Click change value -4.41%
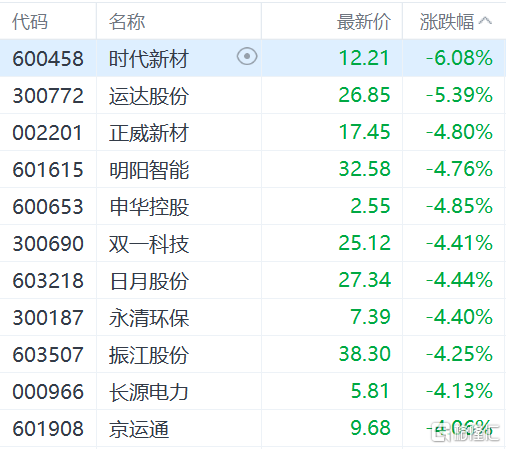Screen dimensions: 506x449 pyautogui.click(x=459, y=243)
